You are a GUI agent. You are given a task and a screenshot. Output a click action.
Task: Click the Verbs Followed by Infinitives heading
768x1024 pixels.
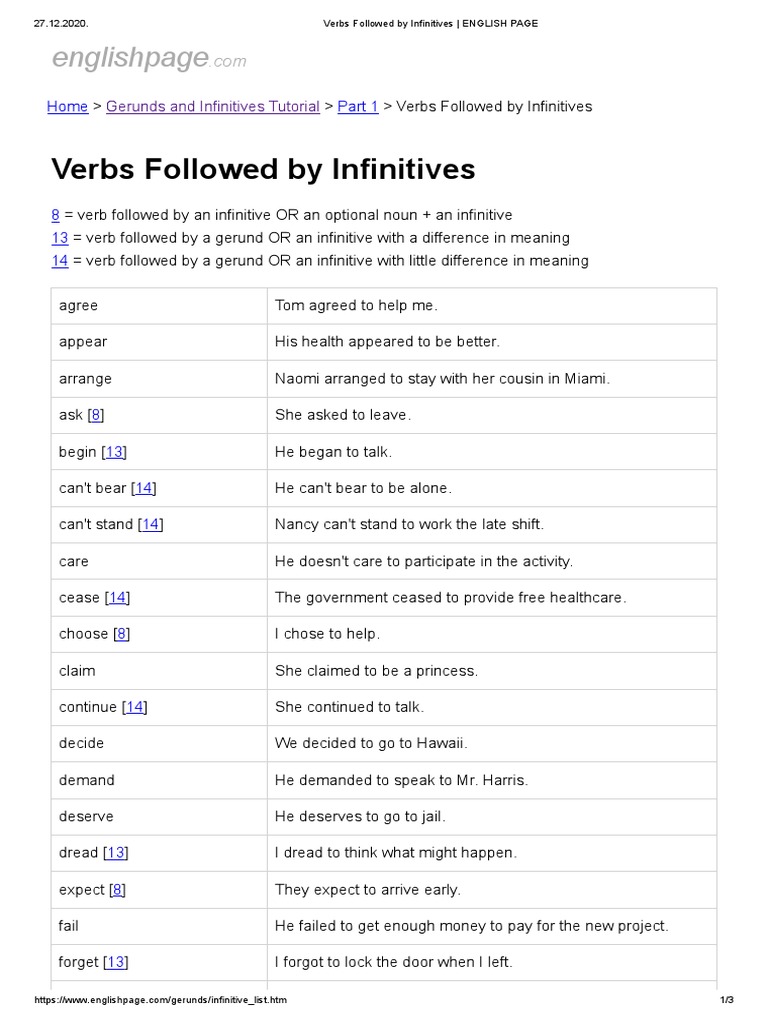[263, 169]
